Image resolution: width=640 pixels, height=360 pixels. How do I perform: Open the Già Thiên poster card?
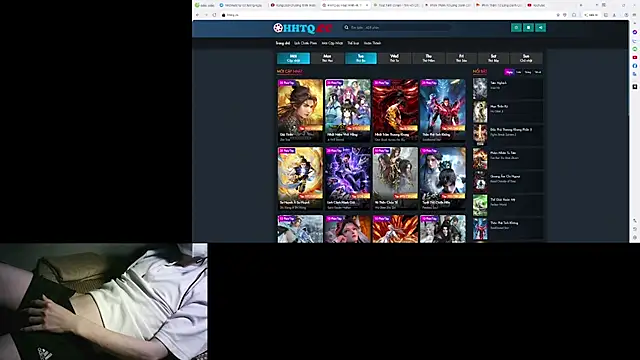(x=300, y=111)
